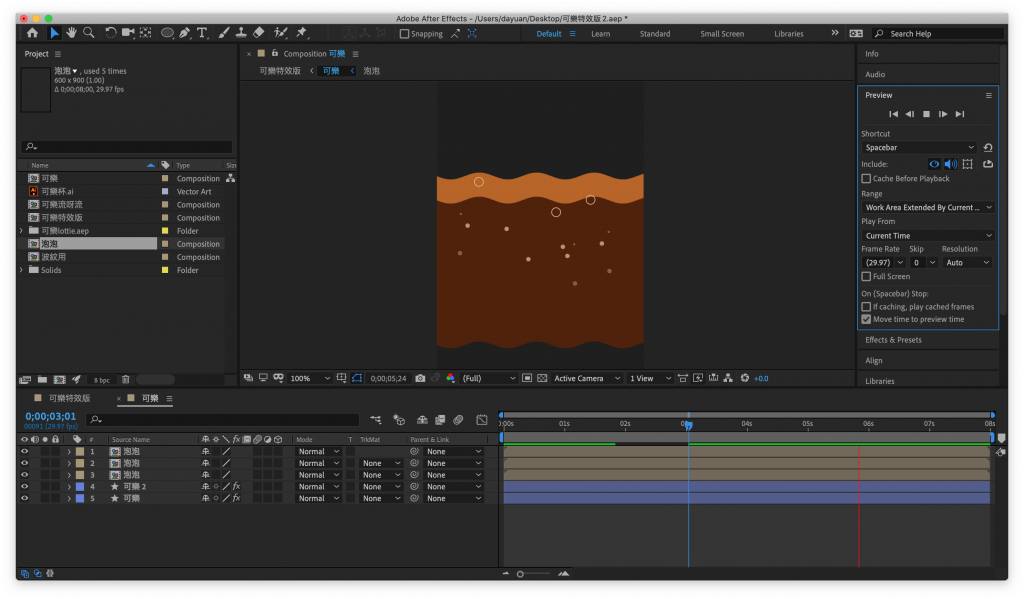Expand the Effects & Presets panel

[x=893, y=340]
